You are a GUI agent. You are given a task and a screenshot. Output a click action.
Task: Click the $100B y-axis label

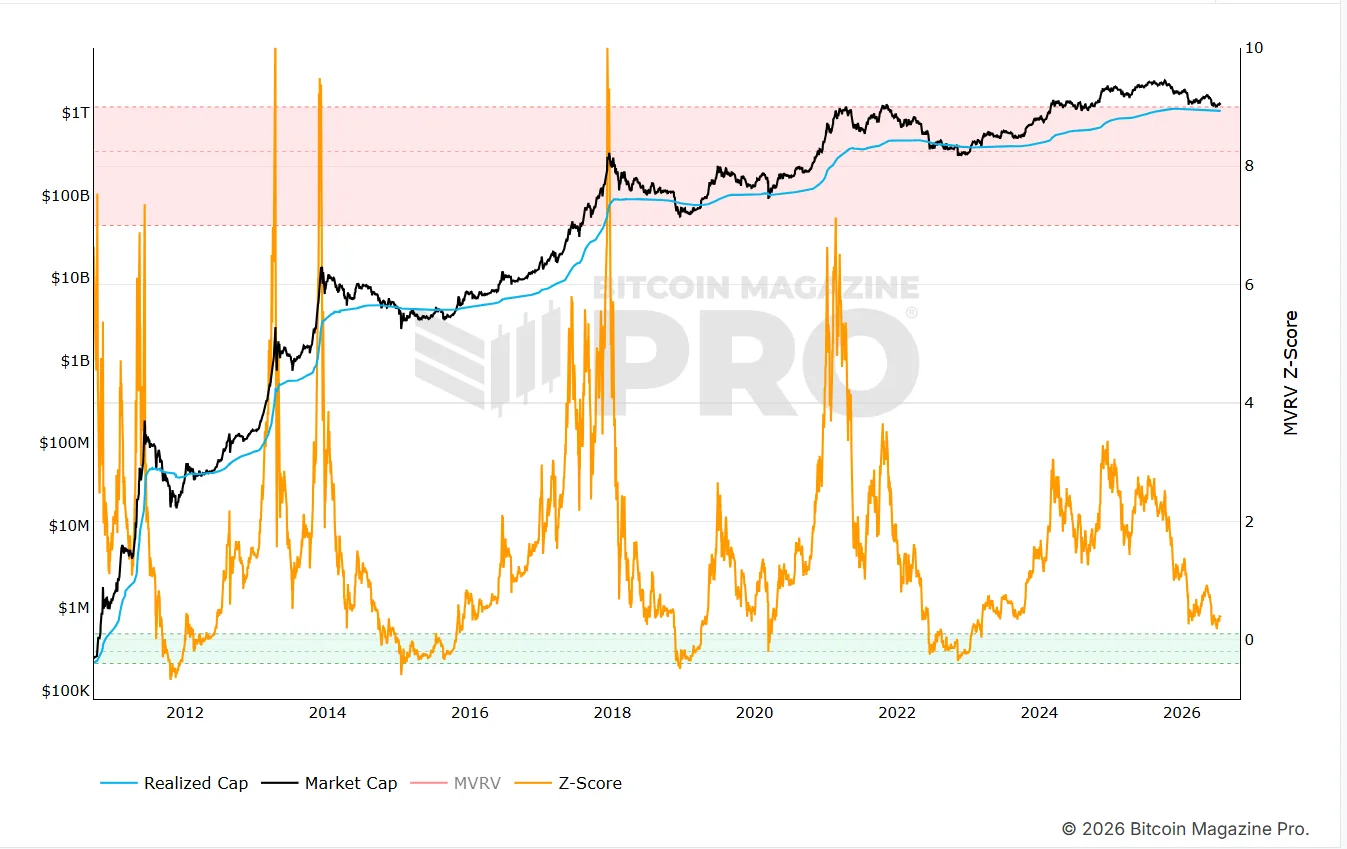(x=66, y=196)
